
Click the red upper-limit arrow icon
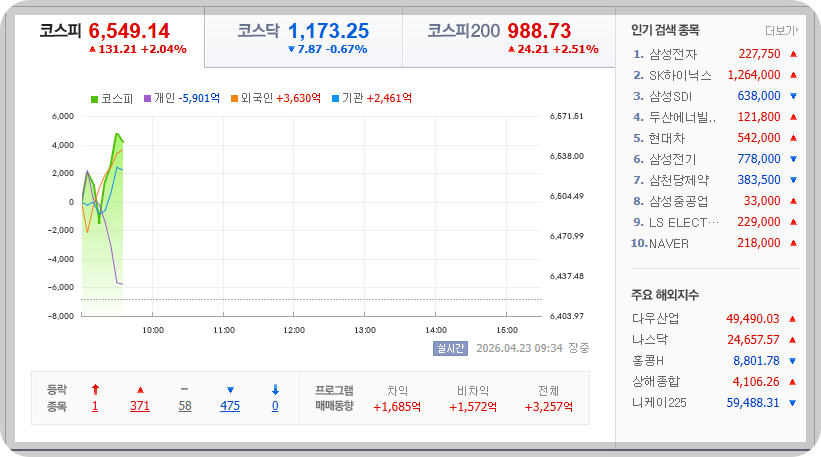point(95,389)
